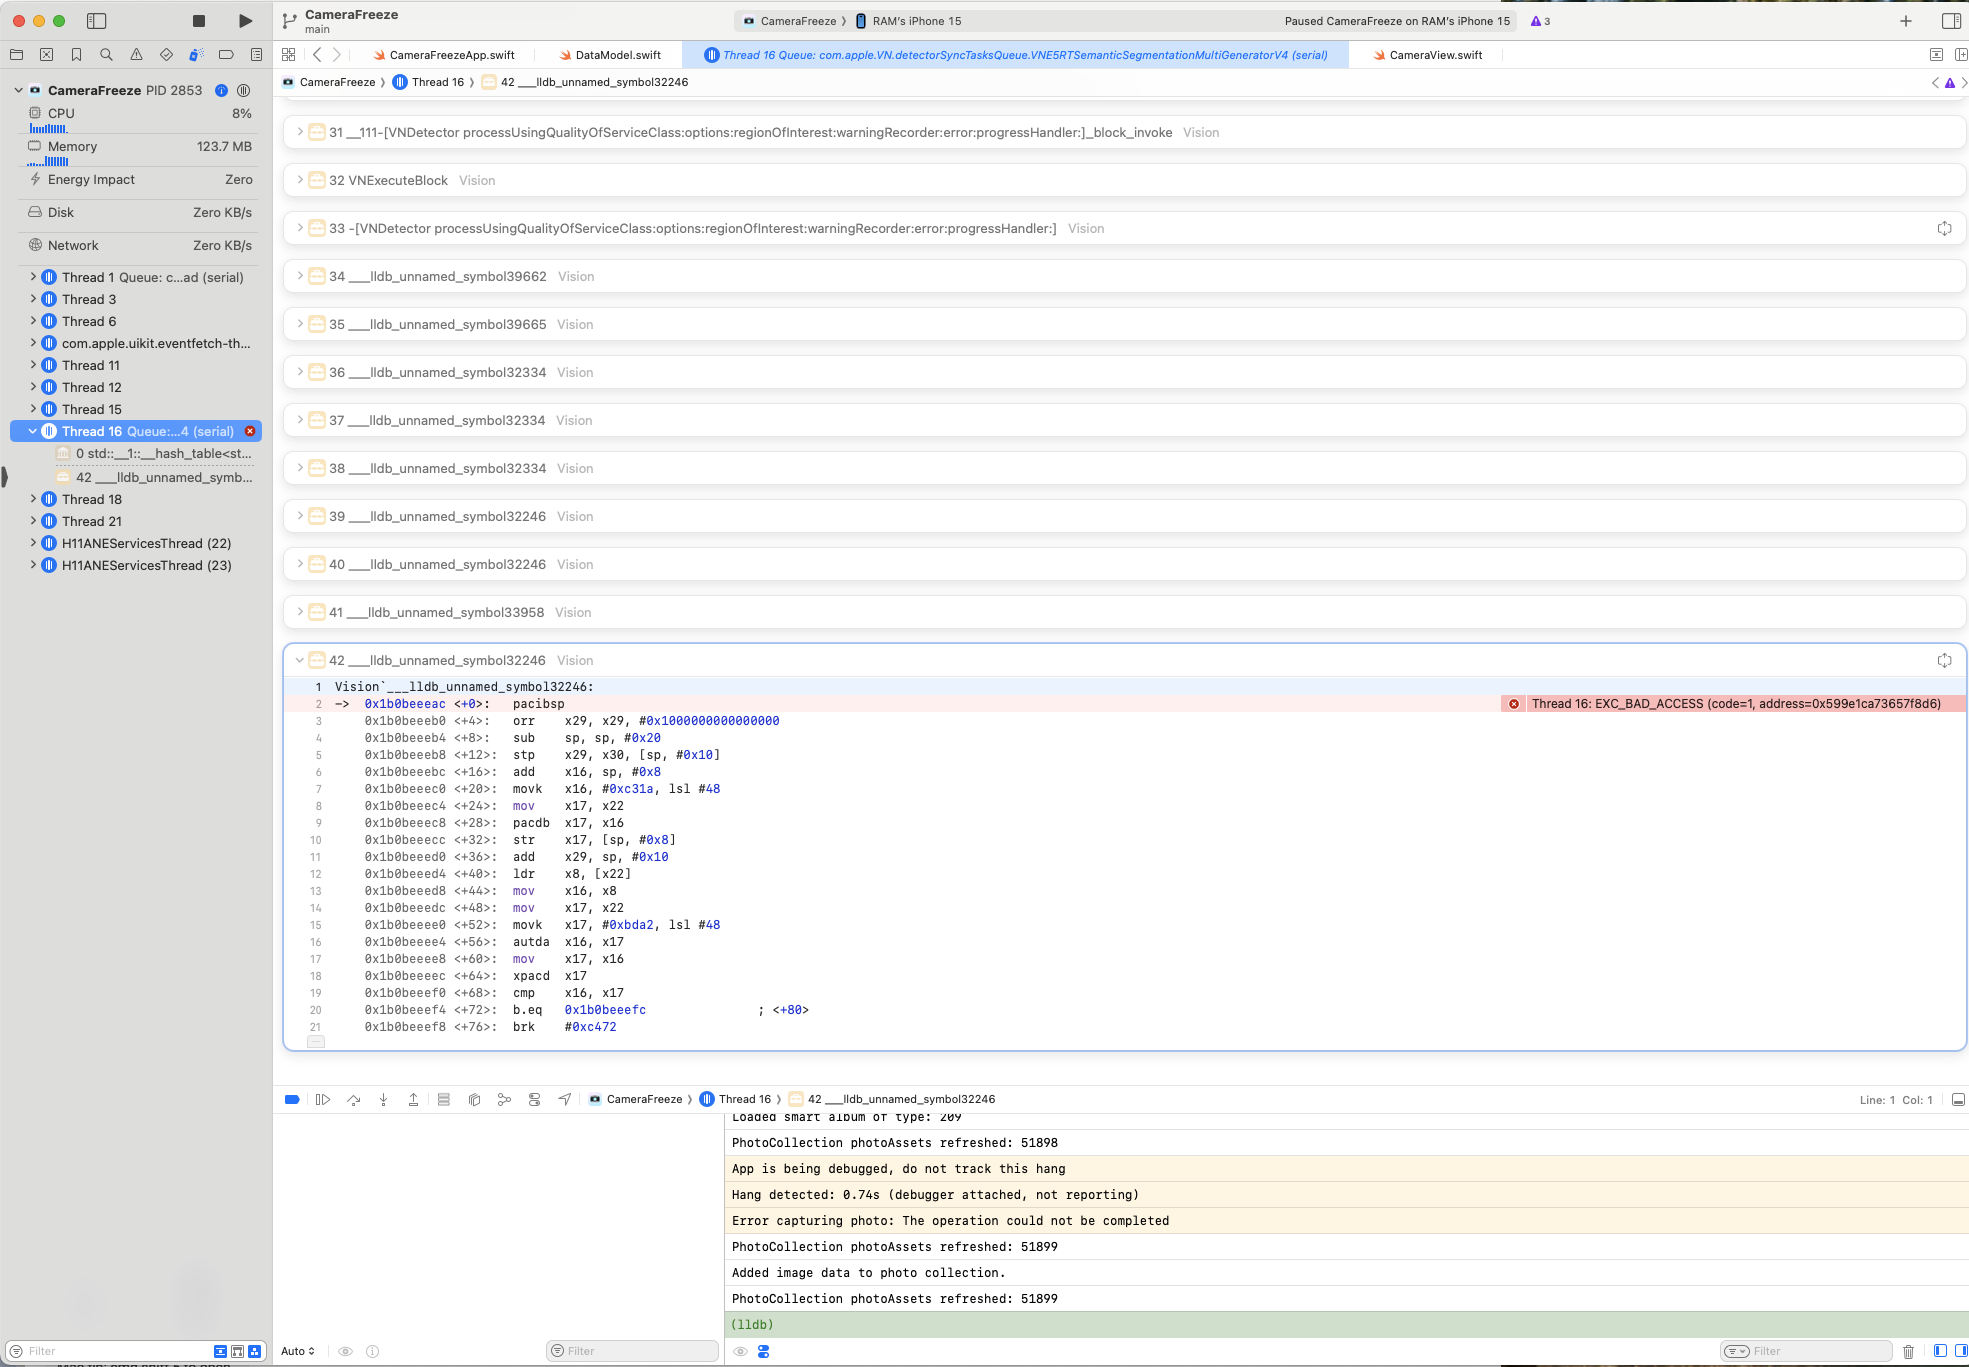This screenshot has width=1969, height=1367.
Task: Toggle the variables view pane visibility
Action: [x=1940, y=1351]
